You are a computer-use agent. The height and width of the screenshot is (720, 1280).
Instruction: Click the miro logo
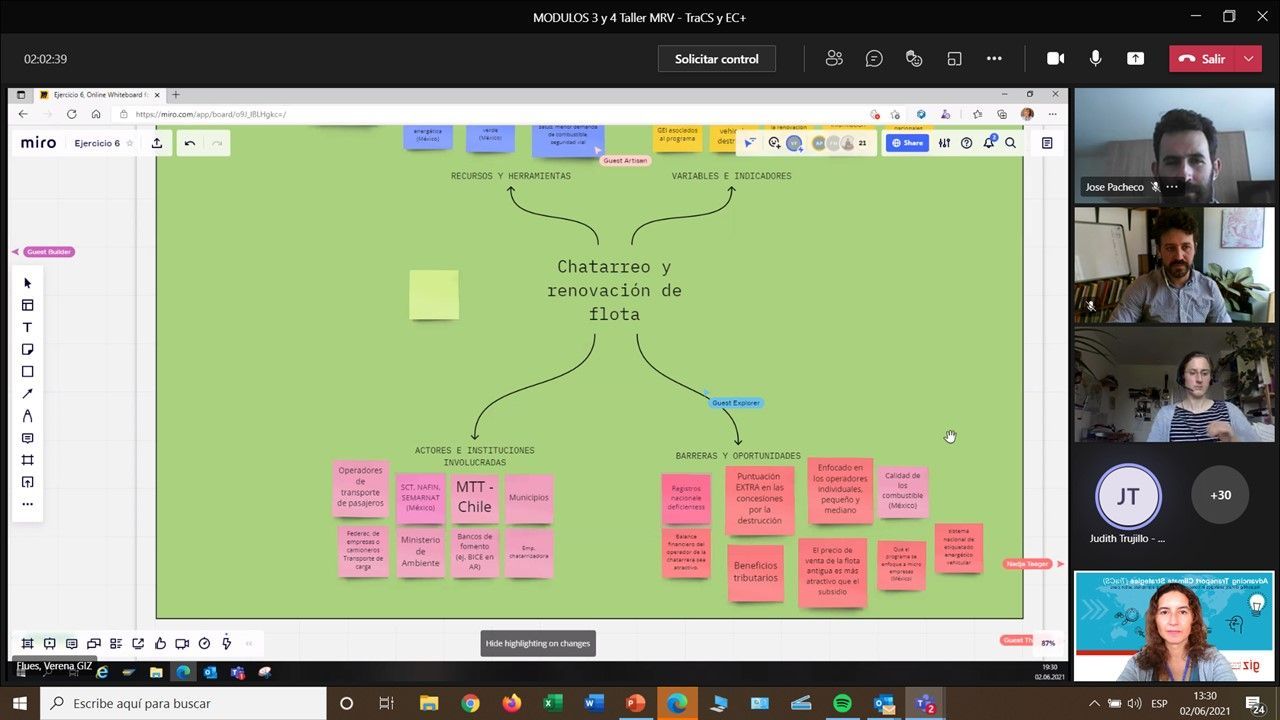[39, 143]
